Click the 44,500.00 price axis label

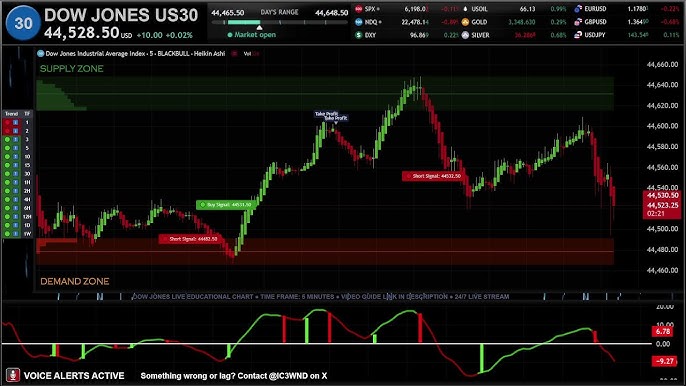click(x=662, y=229)
